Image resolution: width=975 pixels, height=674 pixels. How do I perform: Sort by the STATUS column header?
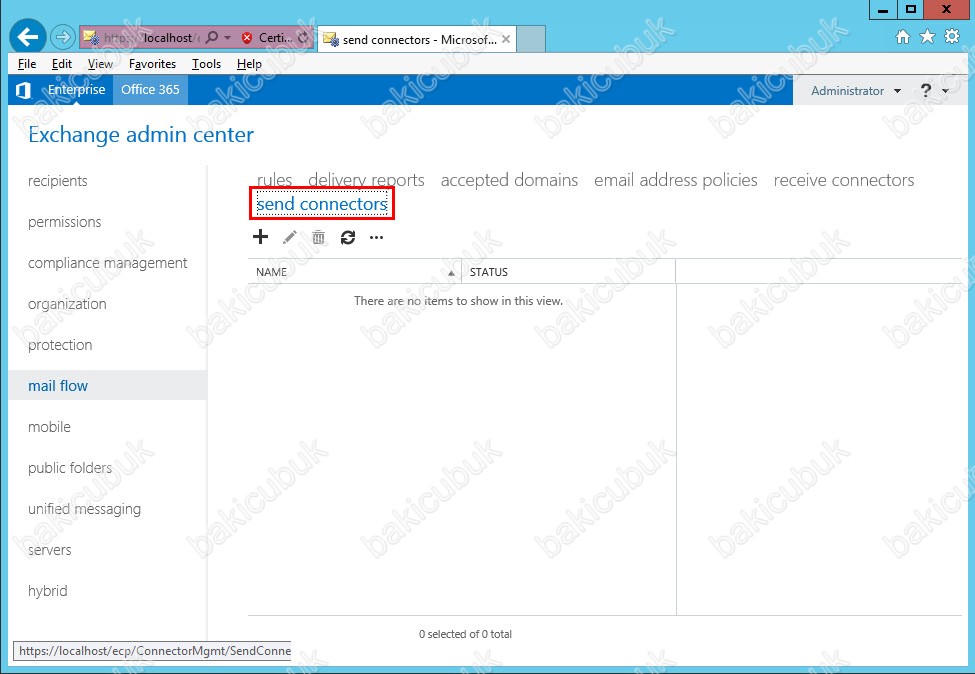pyautogui.click(x=568, y=272)
